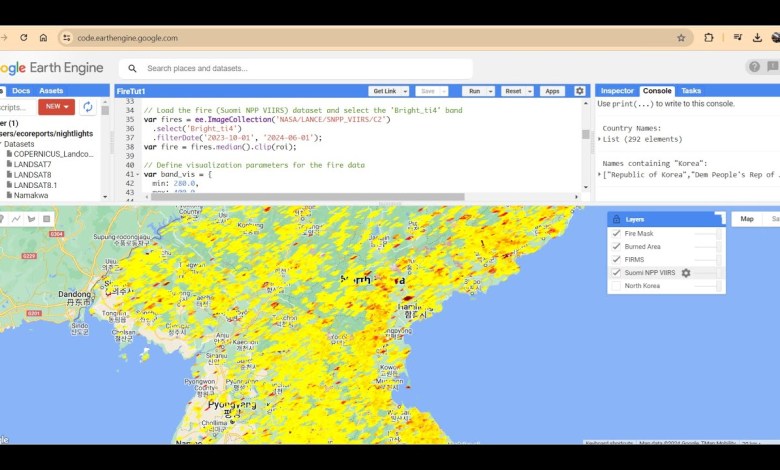Uncheck the FIRMS layer
The width and height of the screenshot is (780, 470).
click(616, 259)
